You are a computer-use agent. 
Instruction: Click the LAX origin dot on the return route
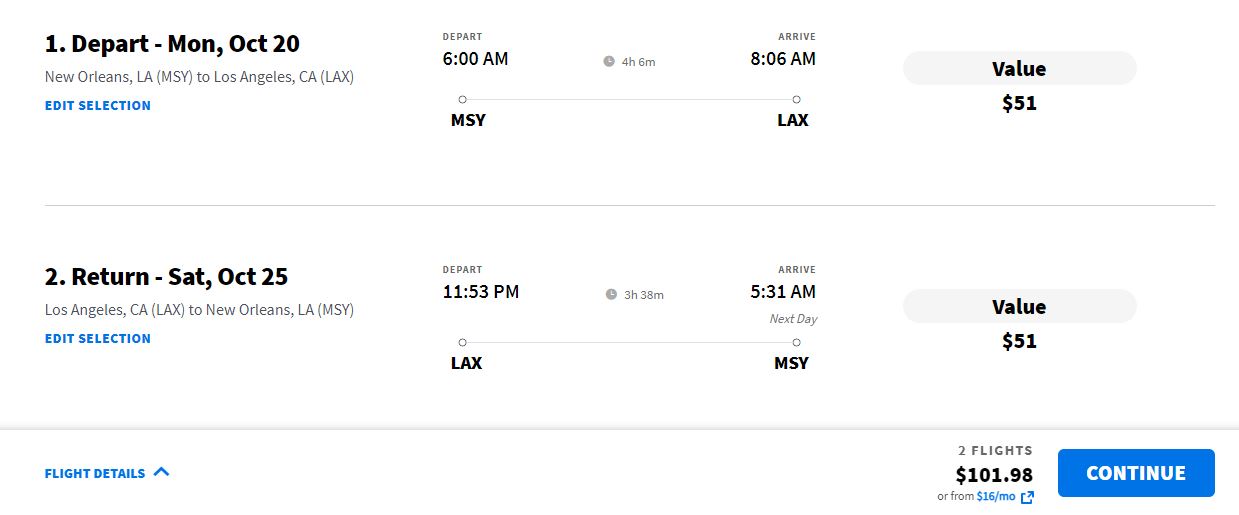(462, 342)
